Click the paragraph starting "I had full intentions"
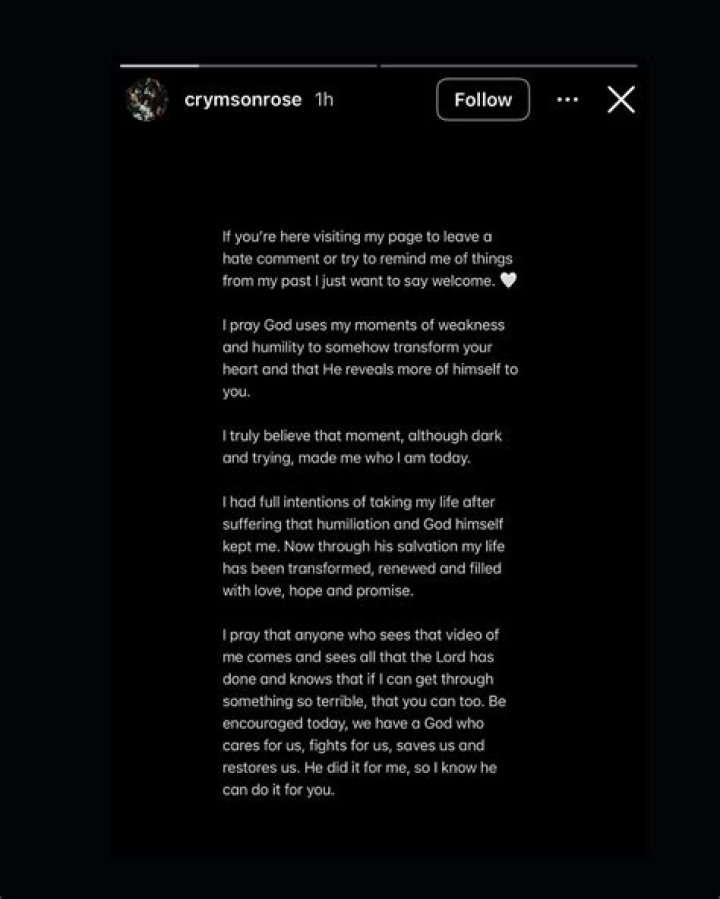Image resolution: width=720 pixels, height=899 pixels. [361, 546]
